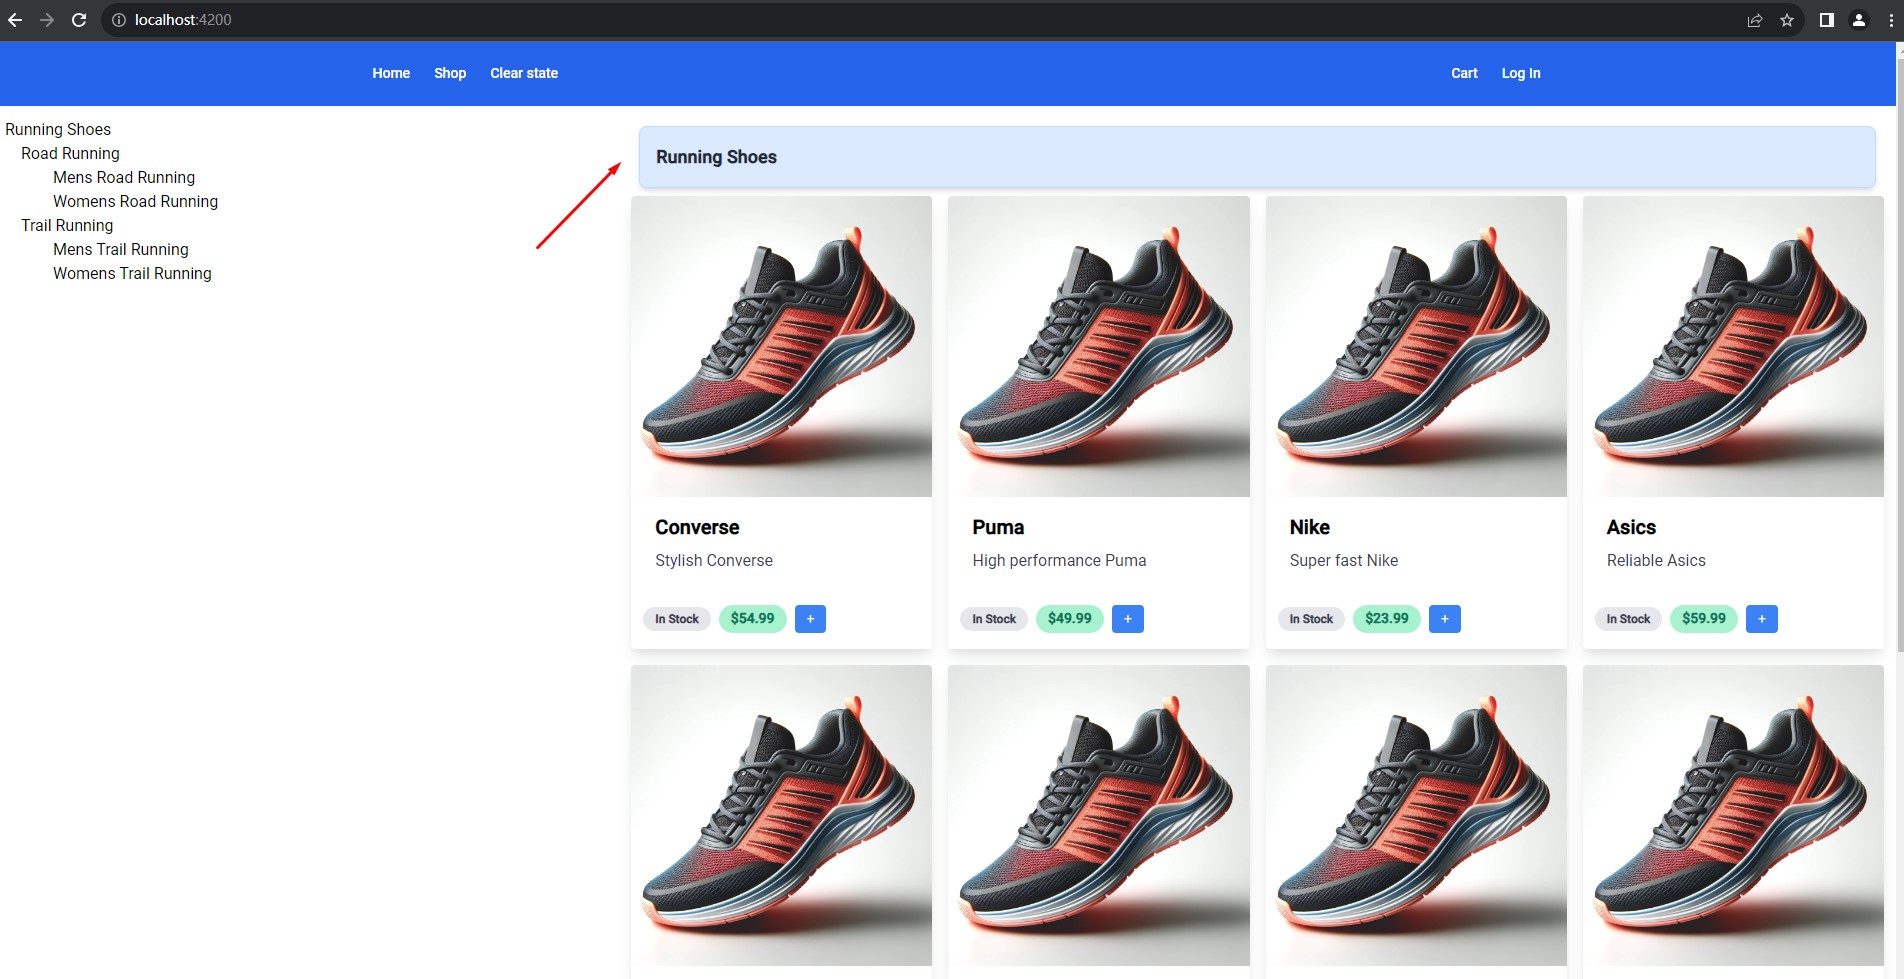Add the Asics shoe to the cart with the plus button
This screenshot has width=1904, height=979.
pyautogui.click(x=1761, y=619)
